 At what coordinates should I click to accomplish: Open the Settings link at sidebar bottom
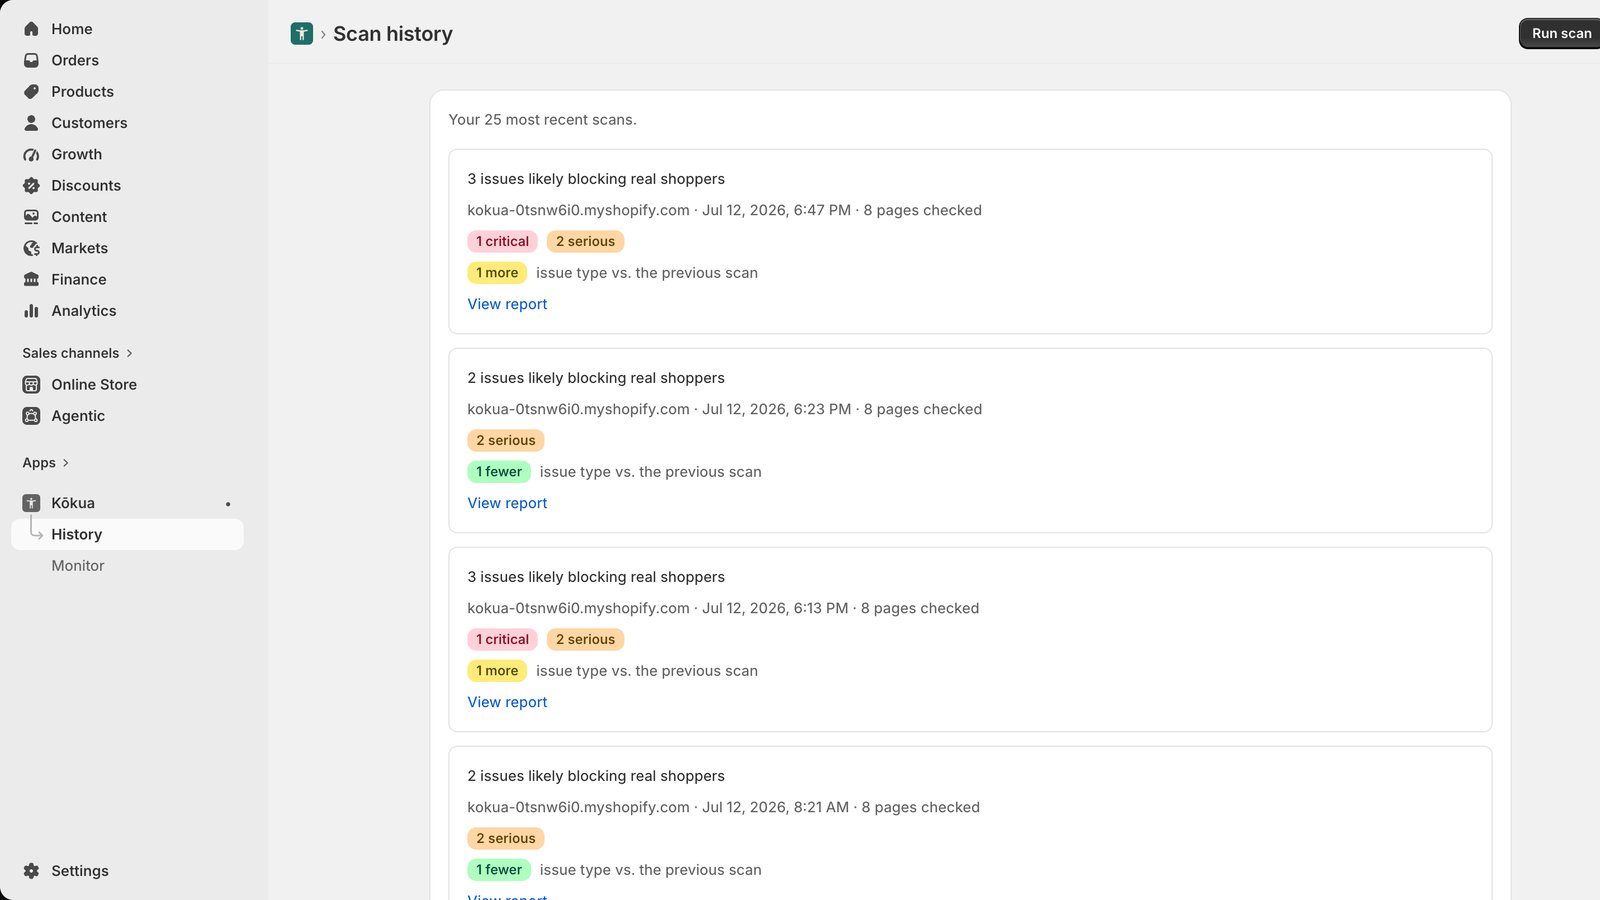click(80, 871)
